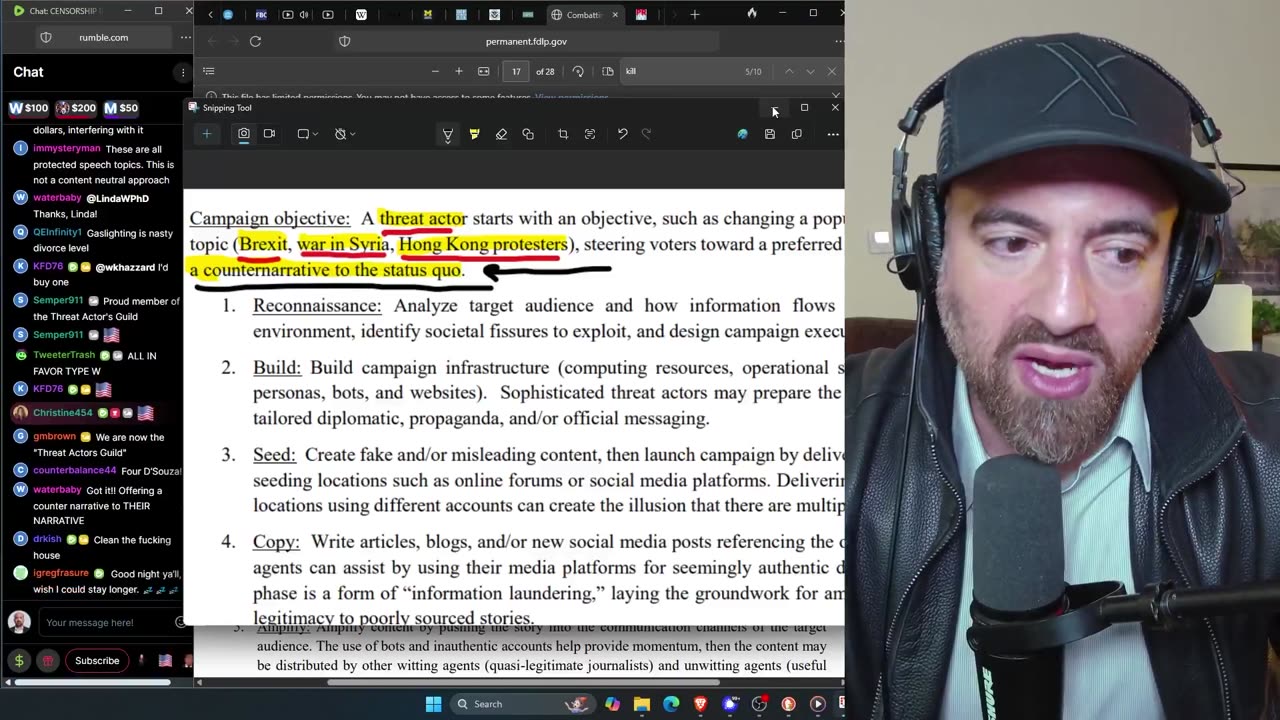Click the Subscribe button in Rumble chat
Screen dimensions: 1280x720
(97, 660)
